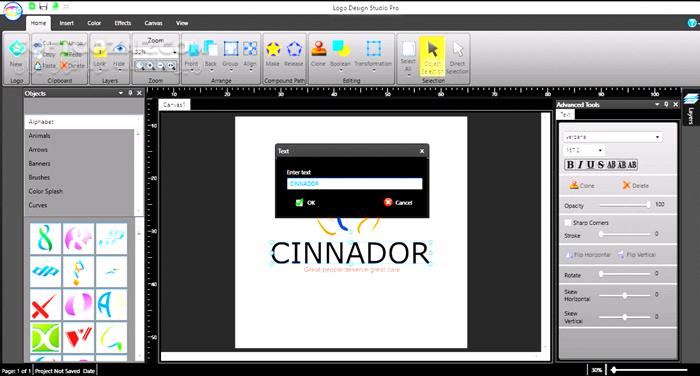Open the Layers side panel tab
The width and height of the screenshot is (700, 376).
[x=691, y=107]
